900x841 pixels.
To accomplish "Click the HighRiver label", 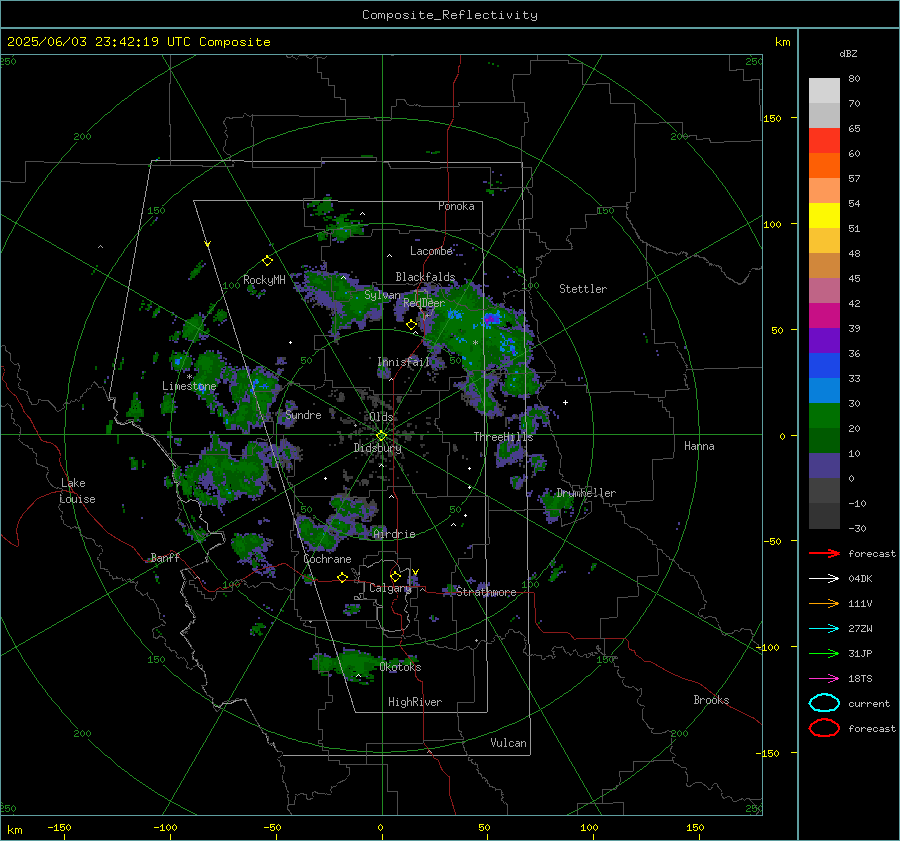I will tap(415, 702).
